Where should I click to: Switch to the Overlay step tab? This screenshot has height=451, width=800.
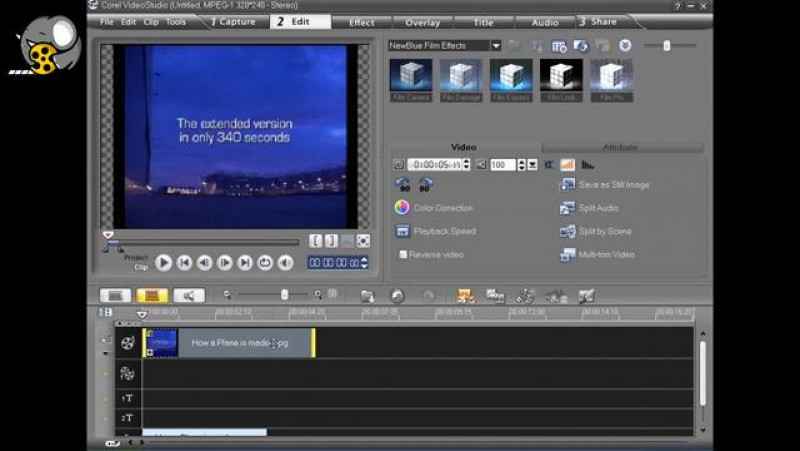422,22
